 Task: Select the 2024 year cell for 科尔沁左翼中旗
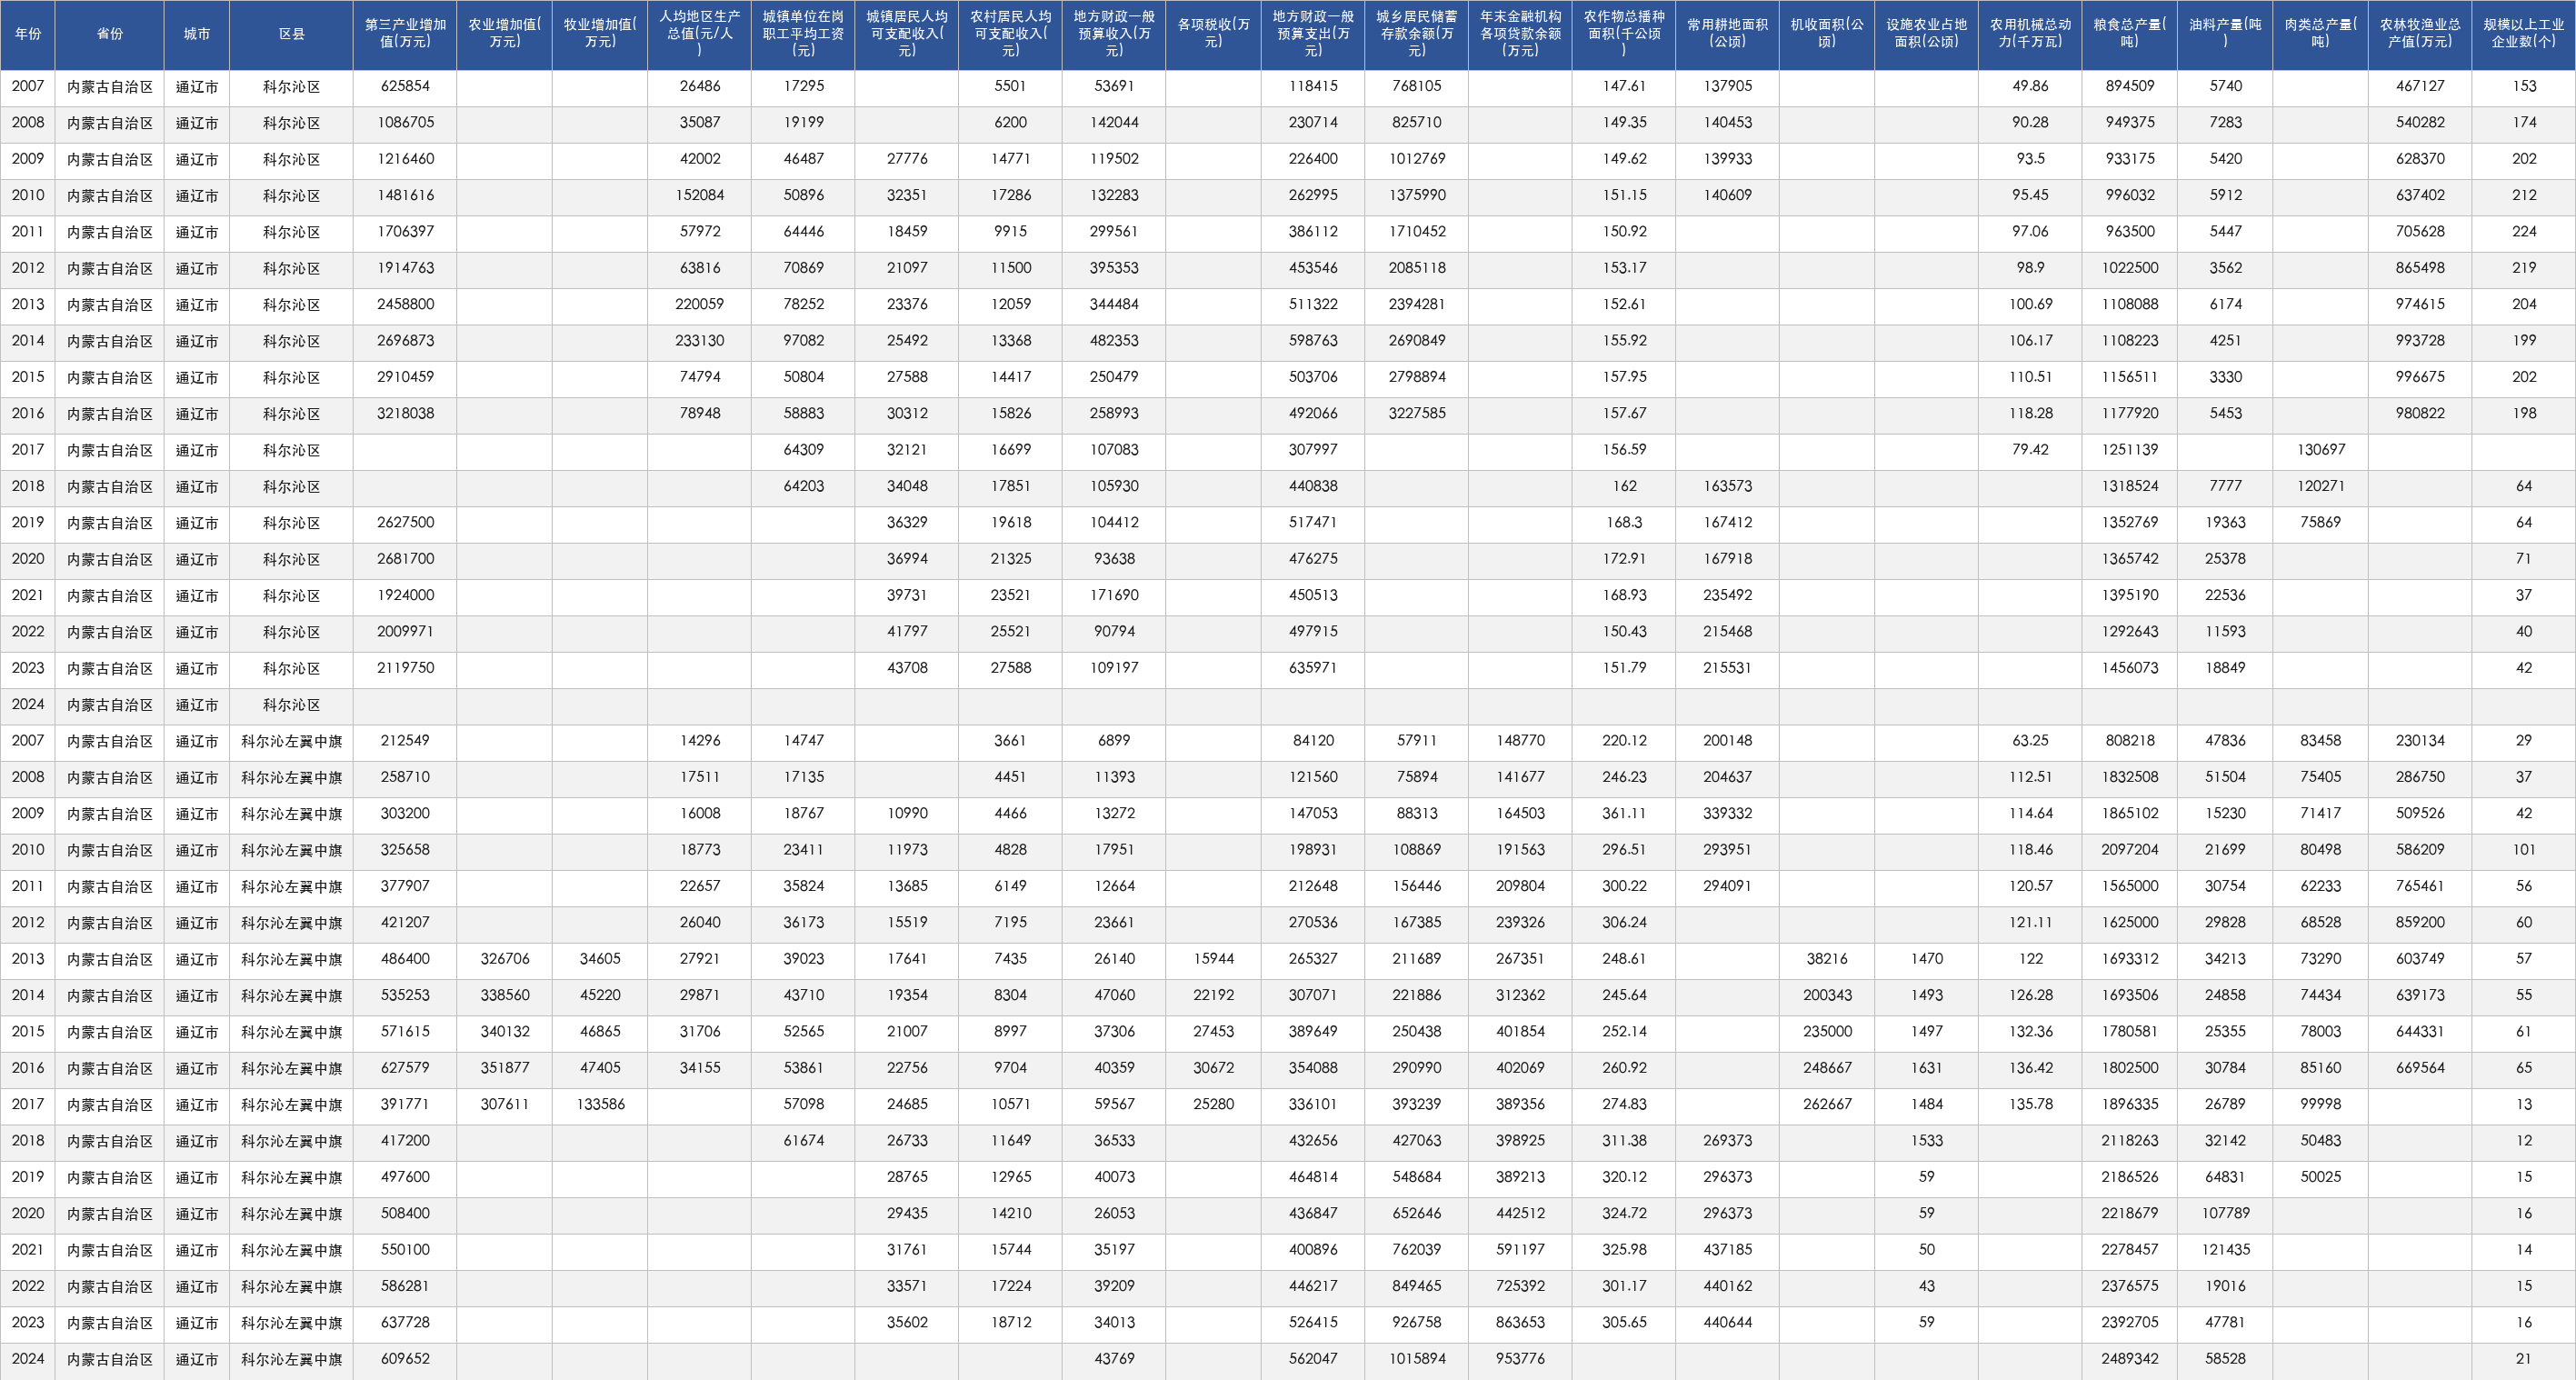[x=28, y=1359]
